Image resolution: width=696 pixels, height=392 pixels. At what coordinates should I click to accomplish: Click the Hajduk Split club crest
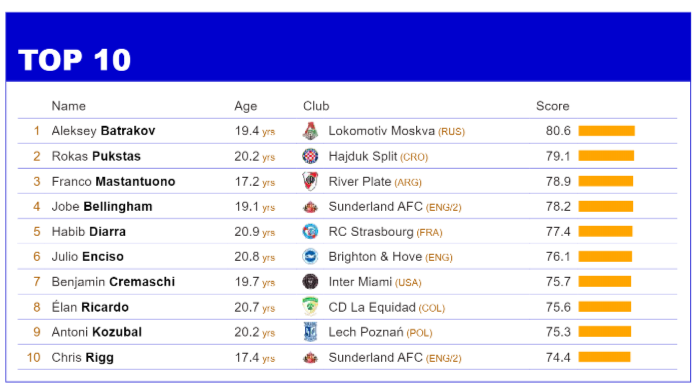point(310,156)
